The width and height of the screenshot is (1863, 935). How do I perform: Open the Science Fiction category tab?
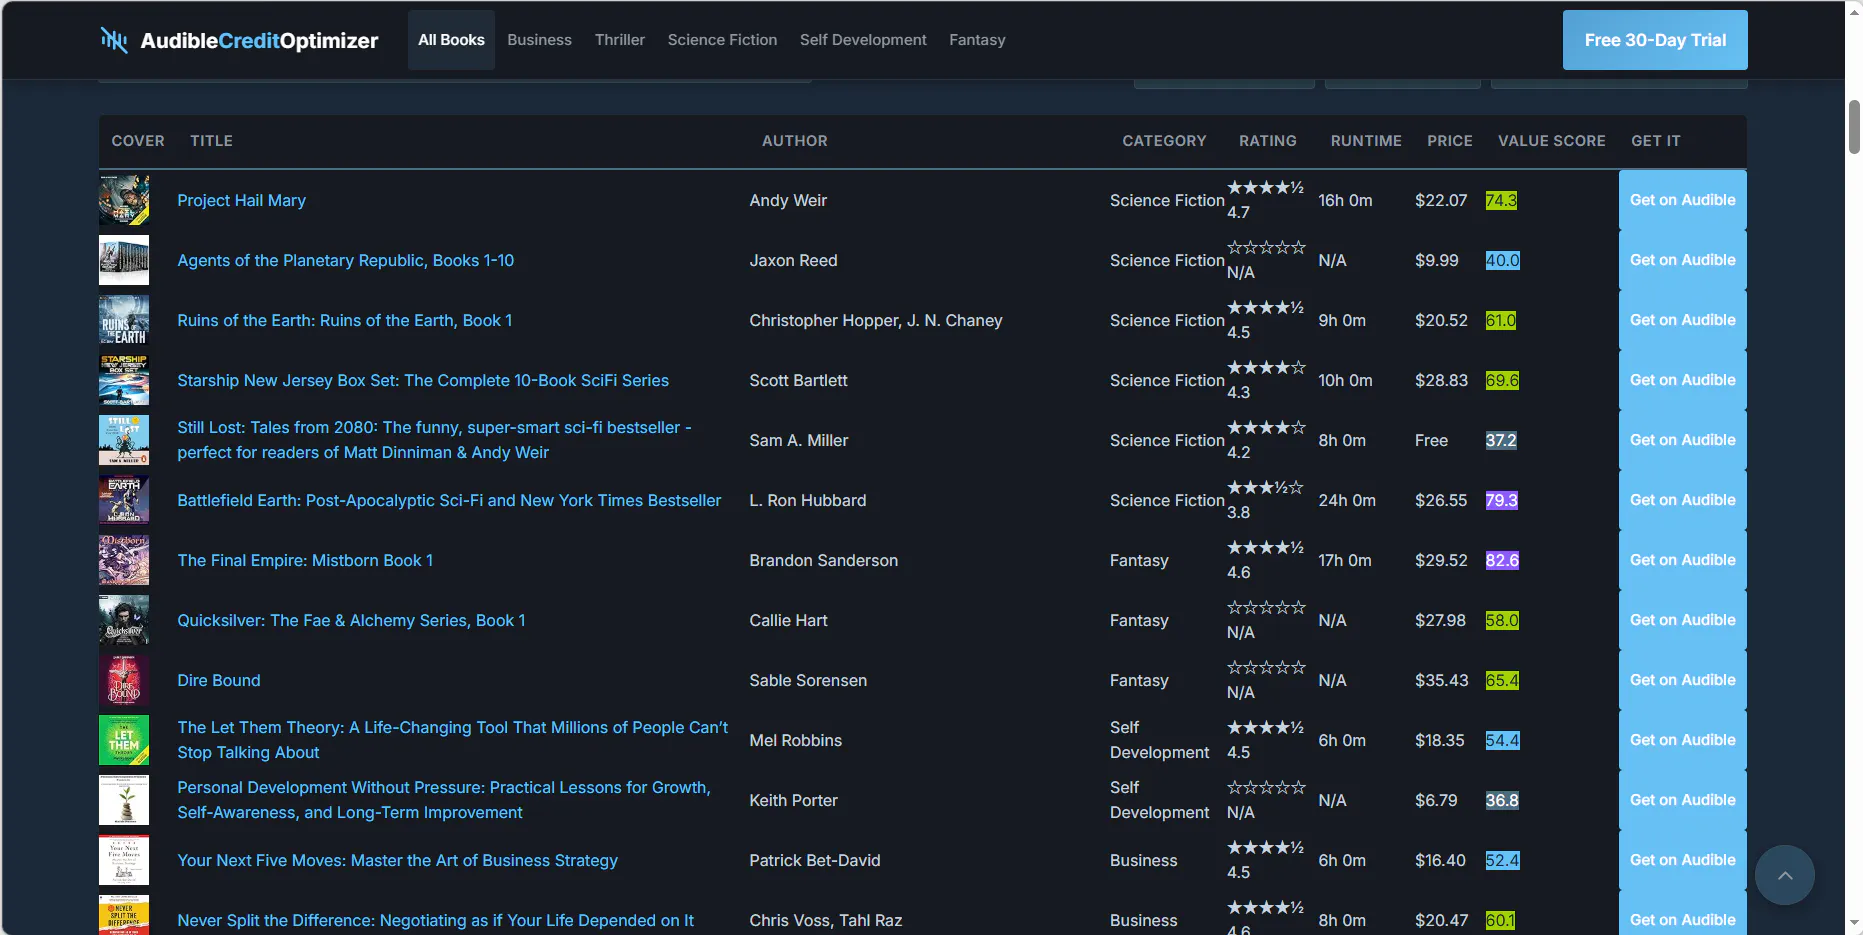pos(722,40)
